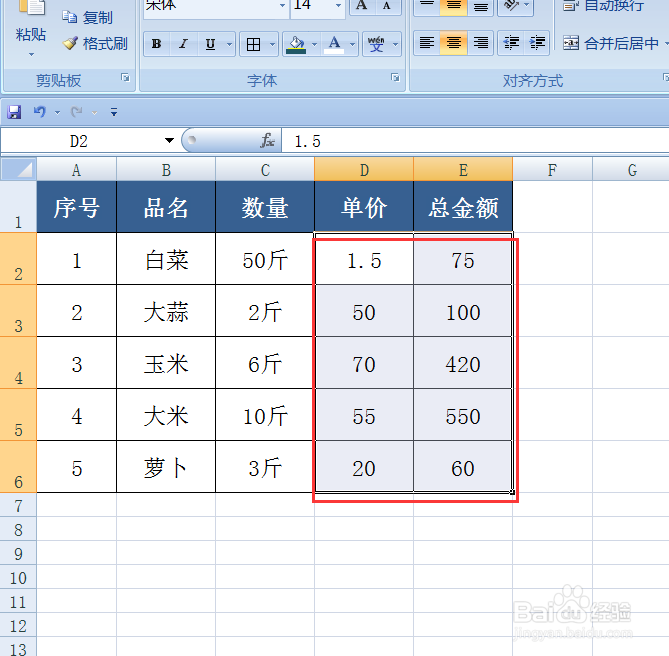Click the Fill Color bucket icon
The image size is (669, 656).
297,44
